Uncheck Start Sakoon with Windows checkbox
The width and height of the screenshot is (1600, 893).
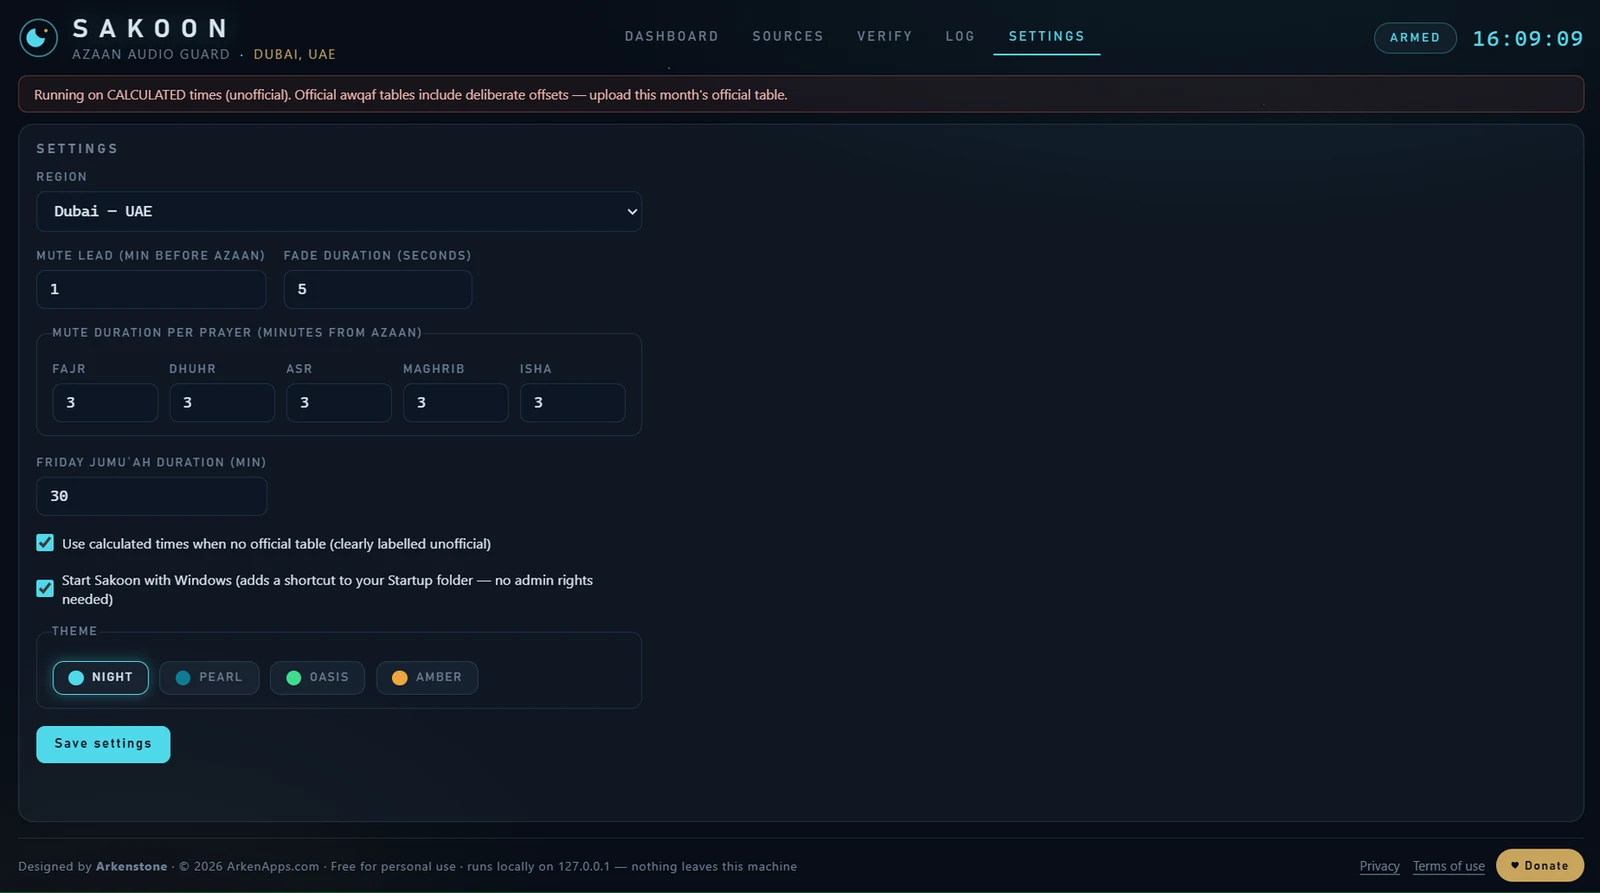45,588
